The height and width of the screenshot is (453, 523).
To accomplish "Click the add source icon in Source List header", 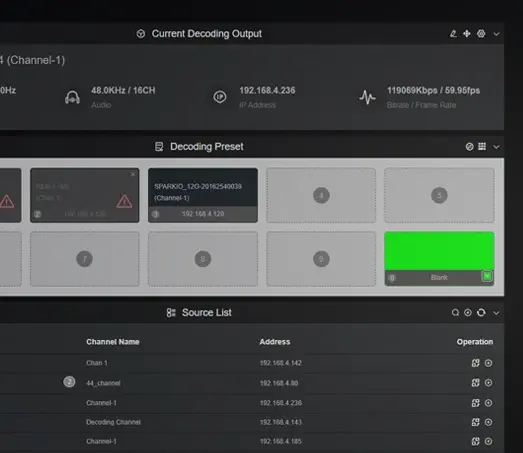I will click(468, 313).
